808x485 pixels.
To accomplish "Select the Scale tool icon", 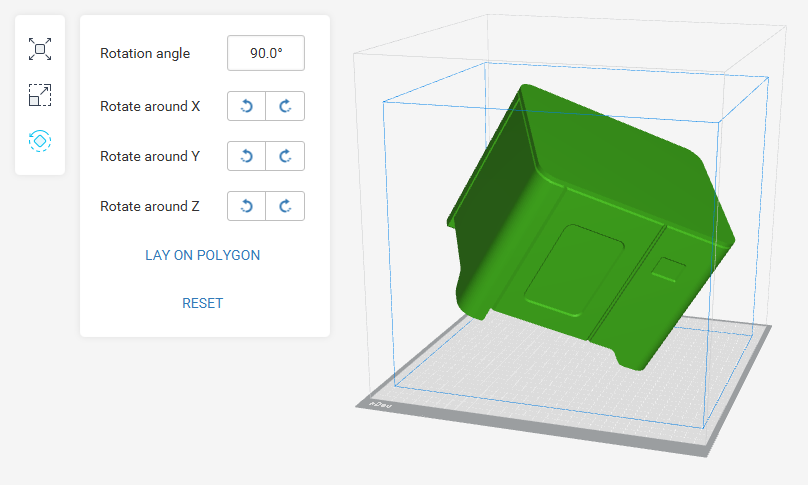I will (40, 95).
